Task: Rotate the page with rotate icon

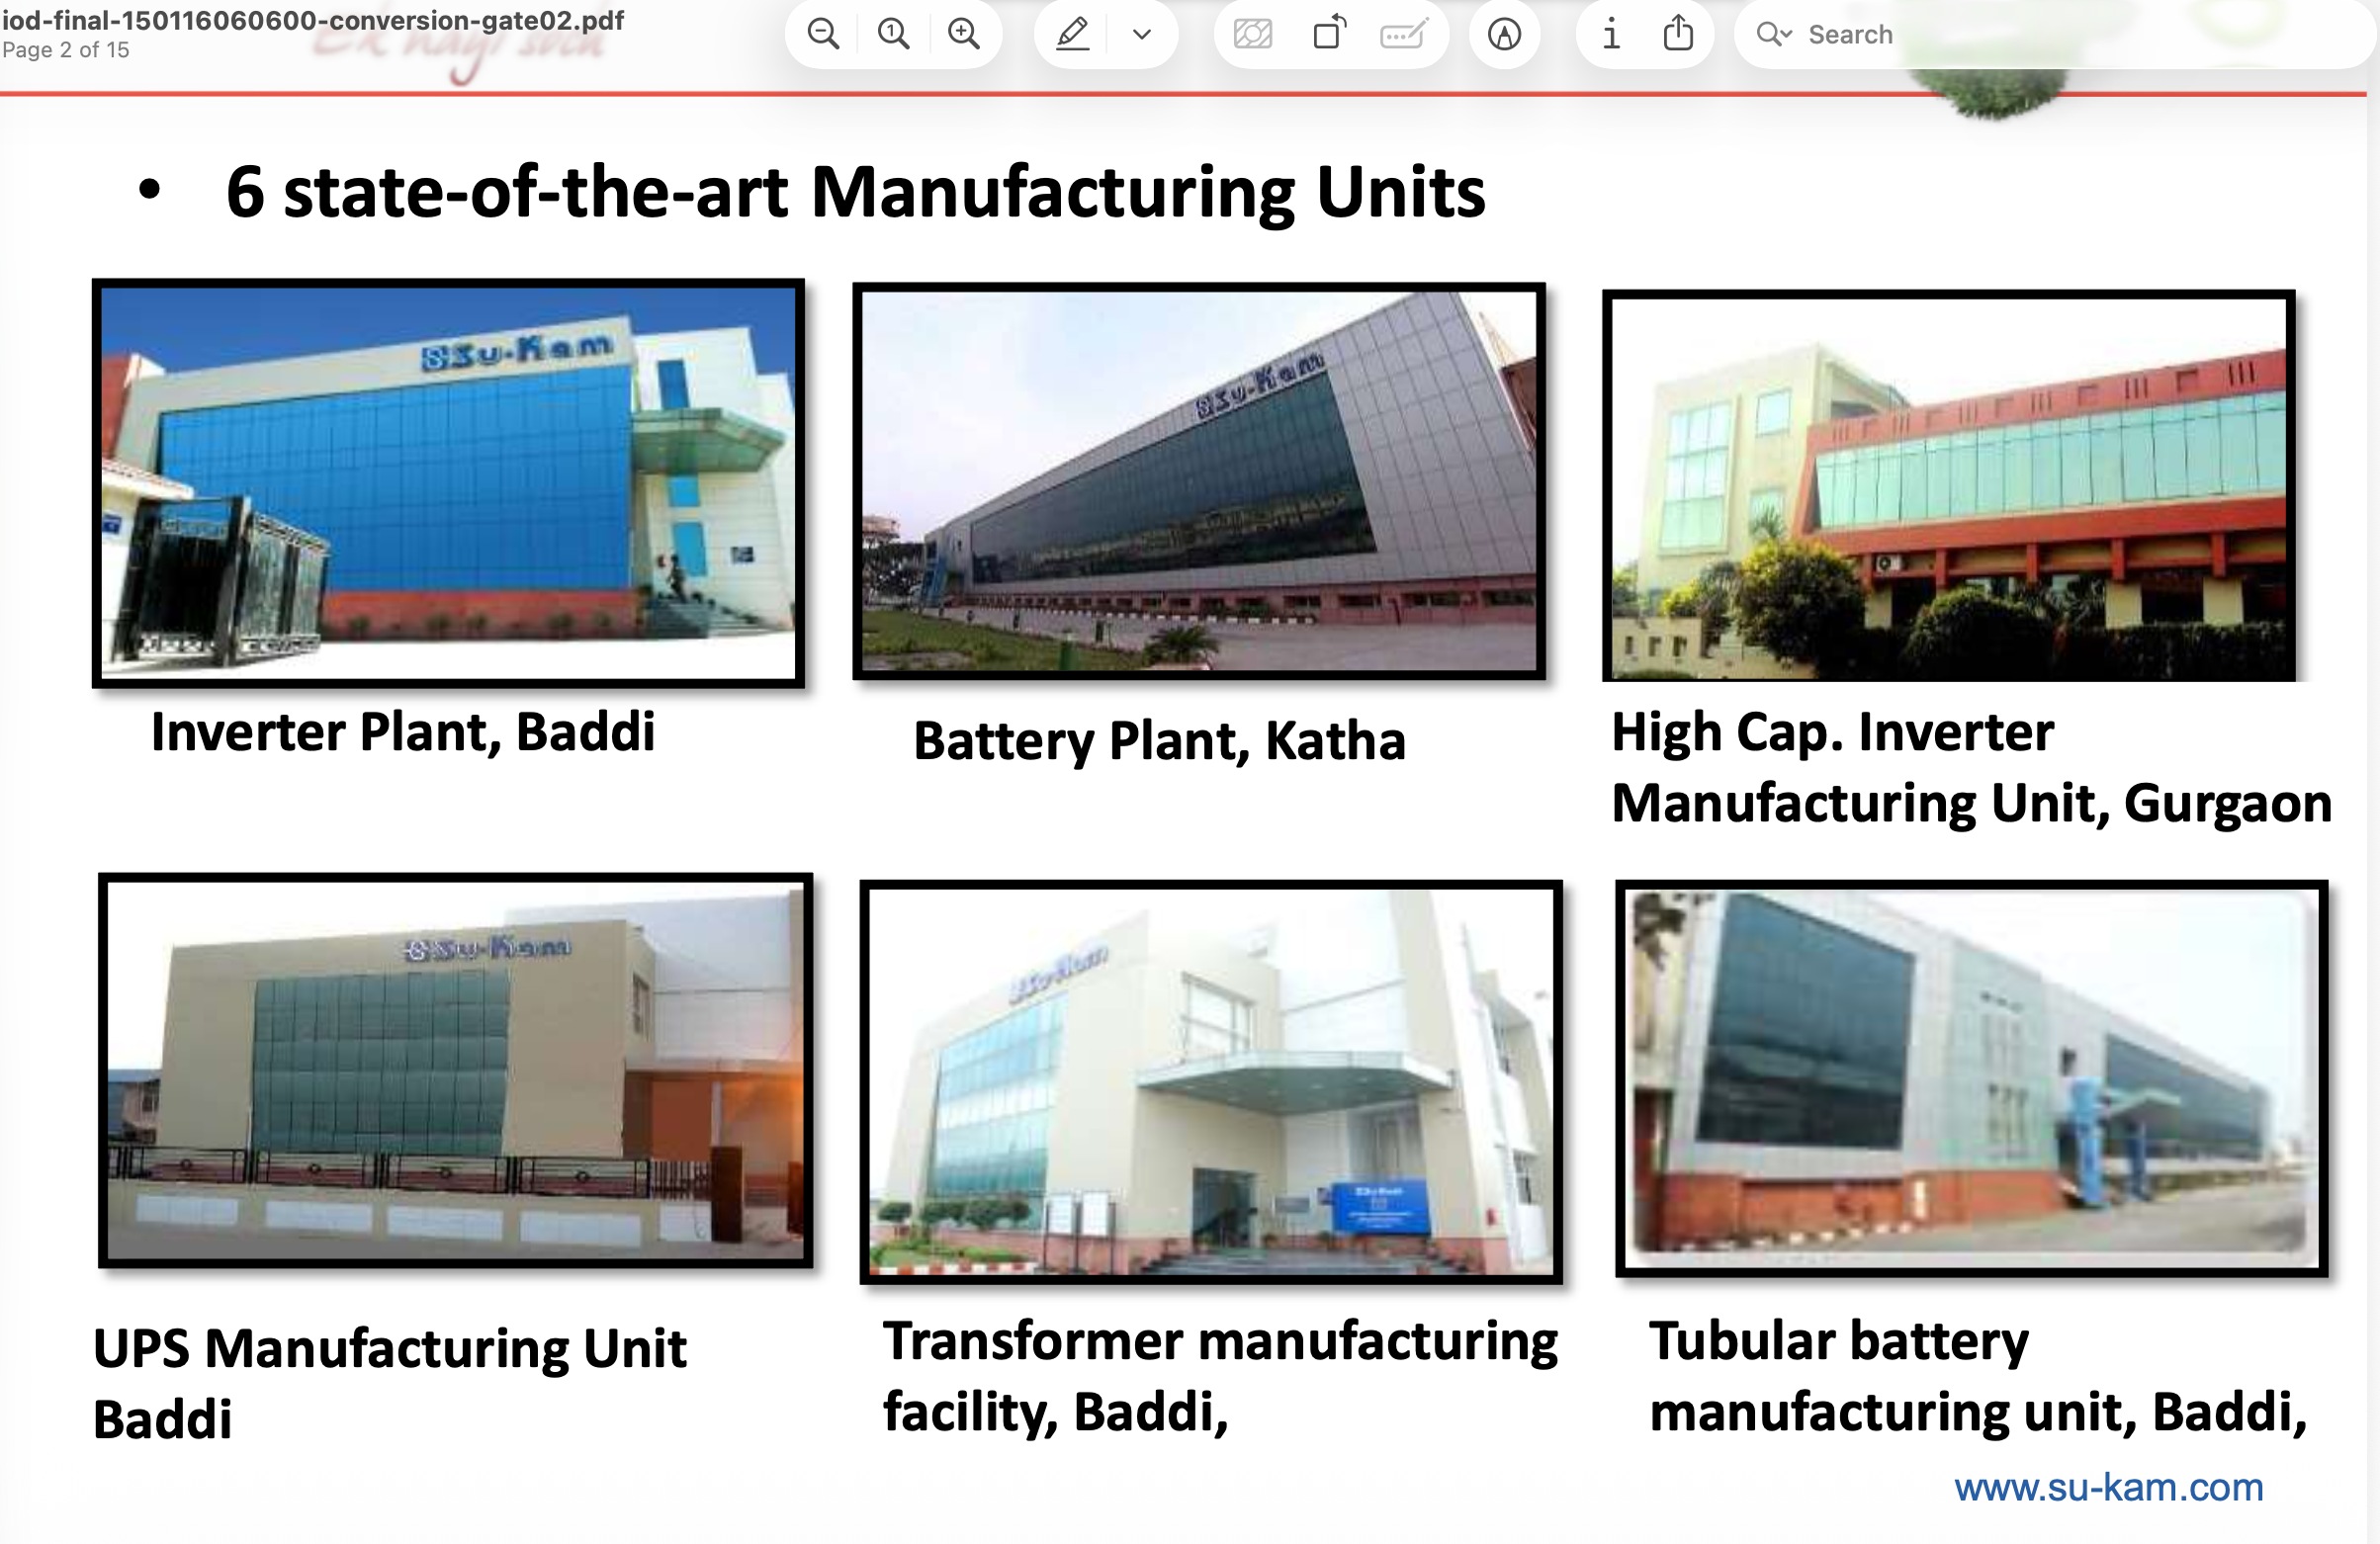Action: [1329, 34]
